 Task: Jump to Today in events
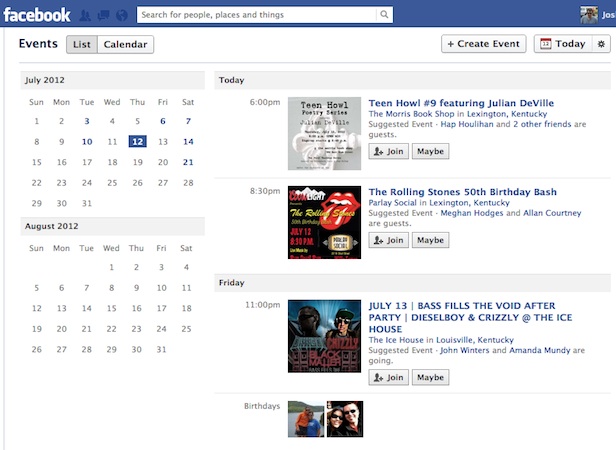(563, 44)
